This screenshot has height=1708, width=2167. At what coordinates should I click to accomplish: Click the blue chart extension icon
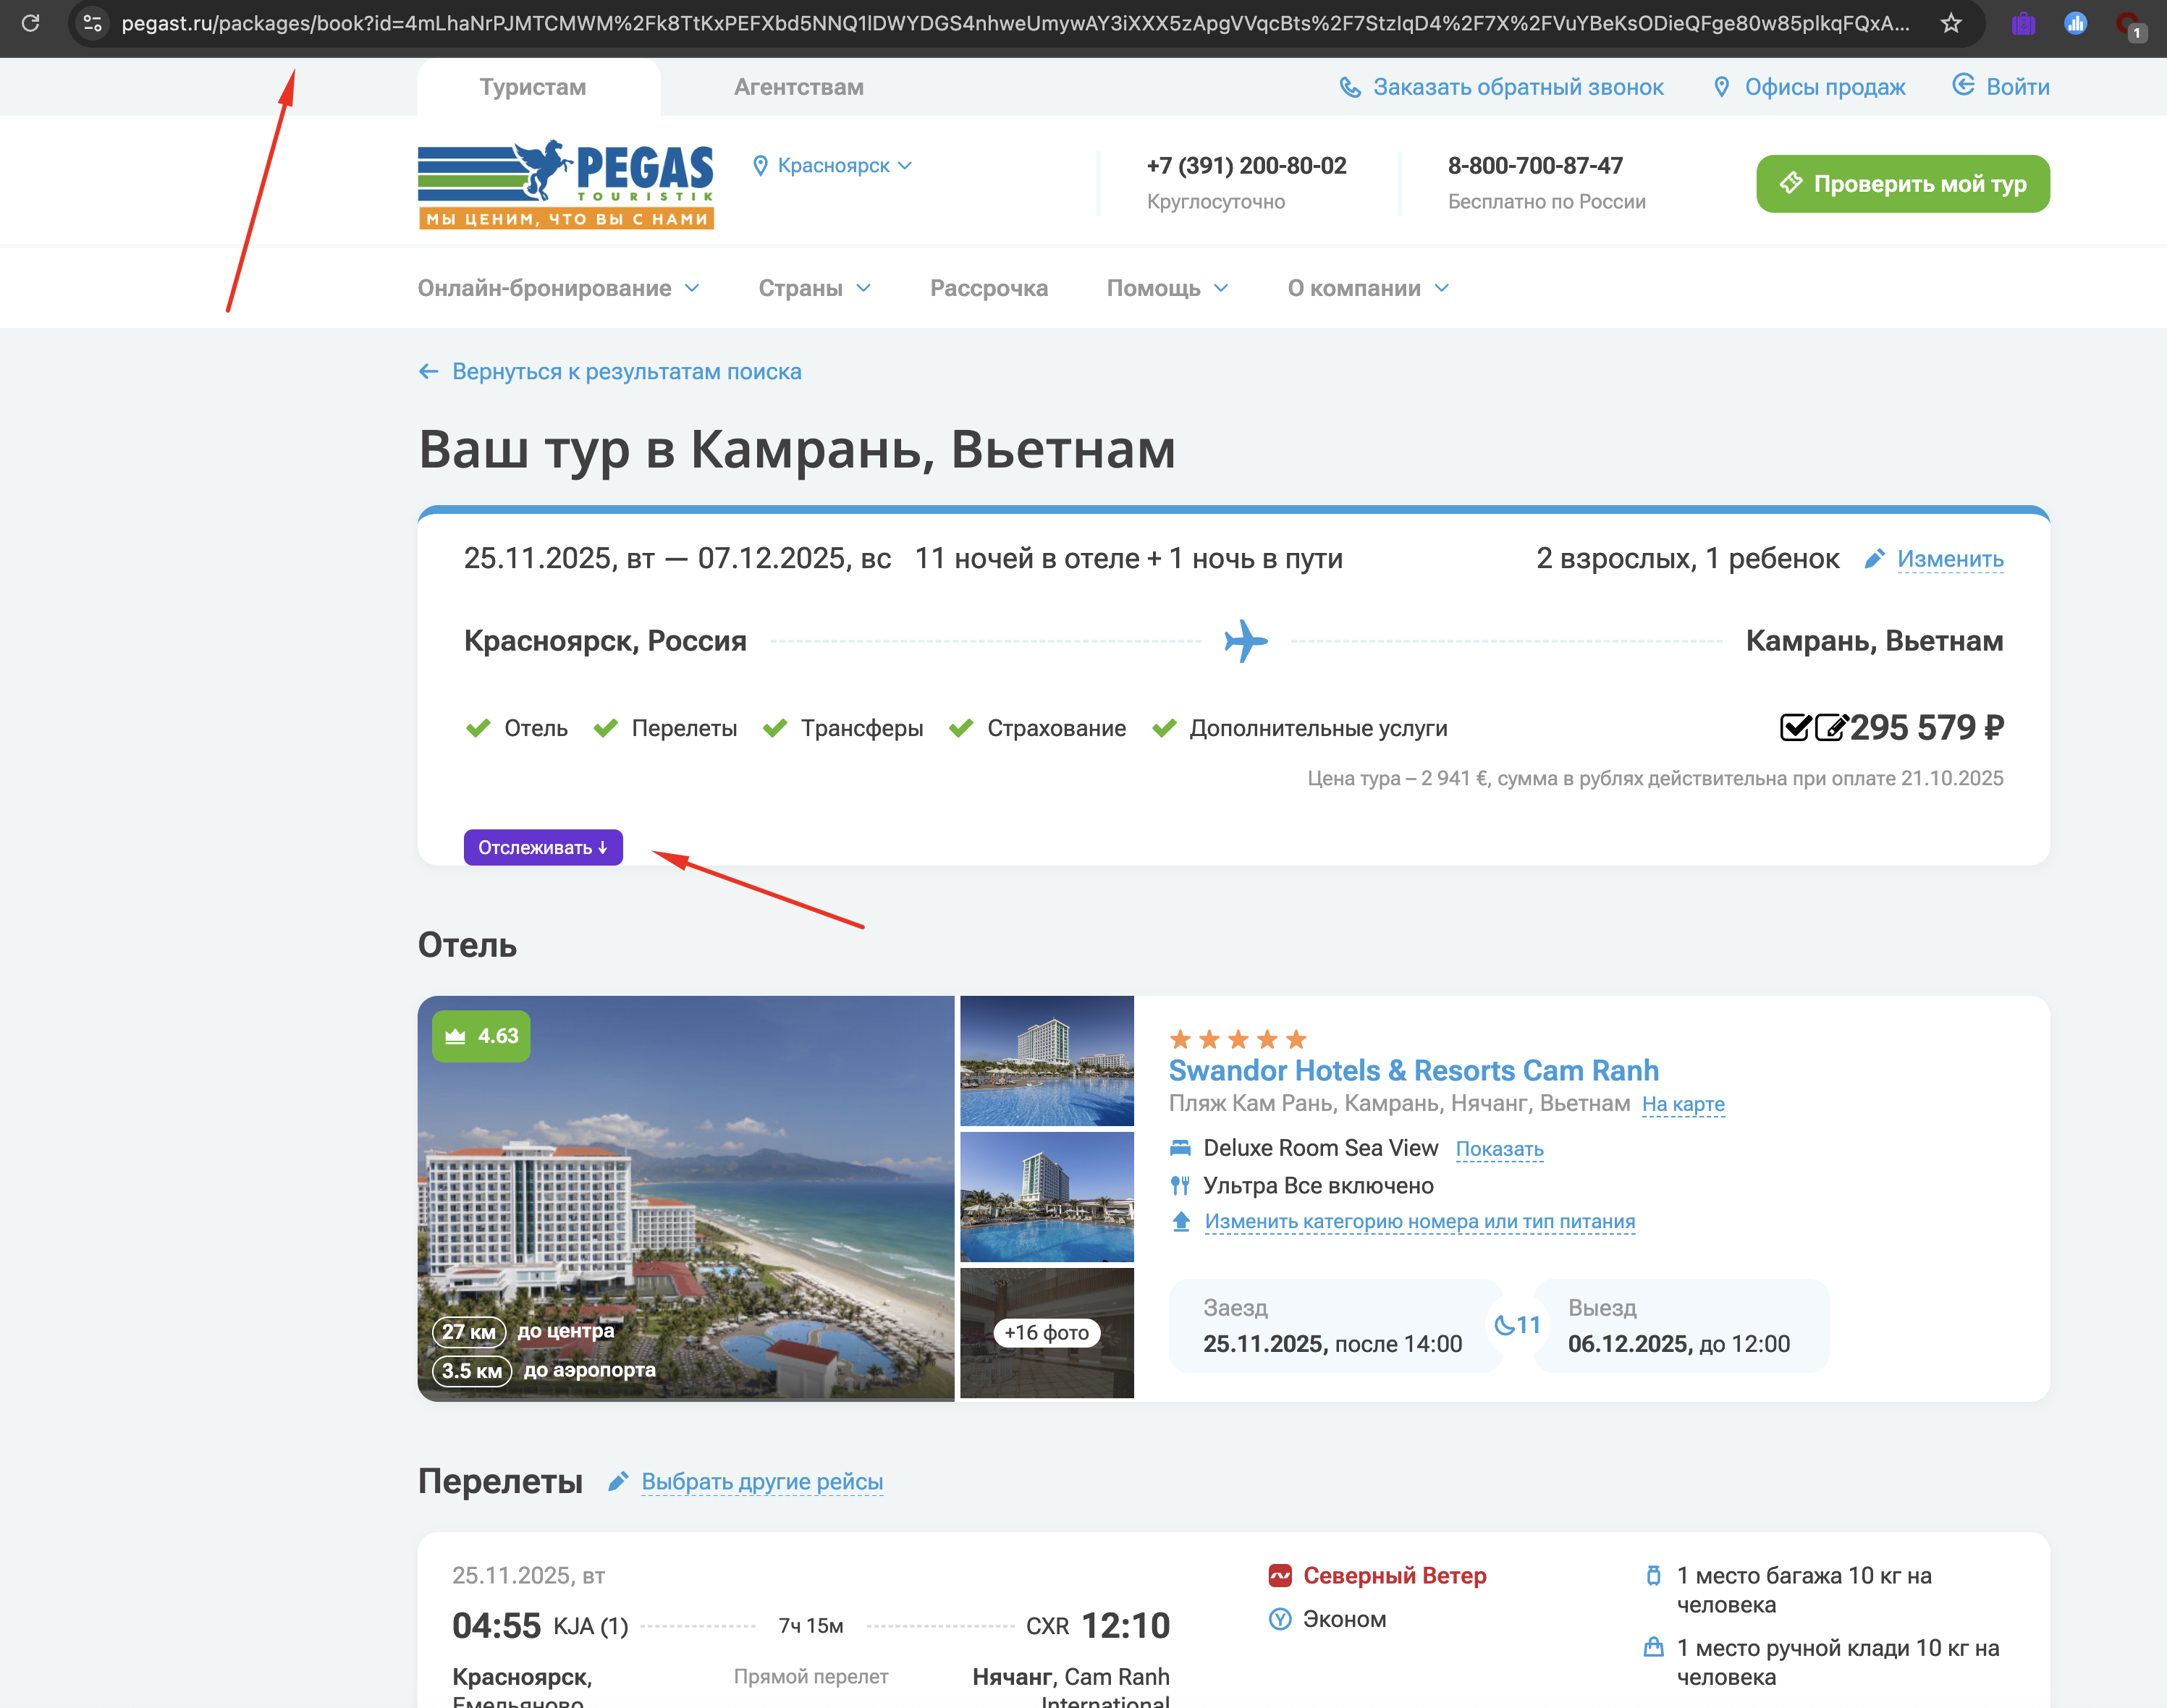2075,23
